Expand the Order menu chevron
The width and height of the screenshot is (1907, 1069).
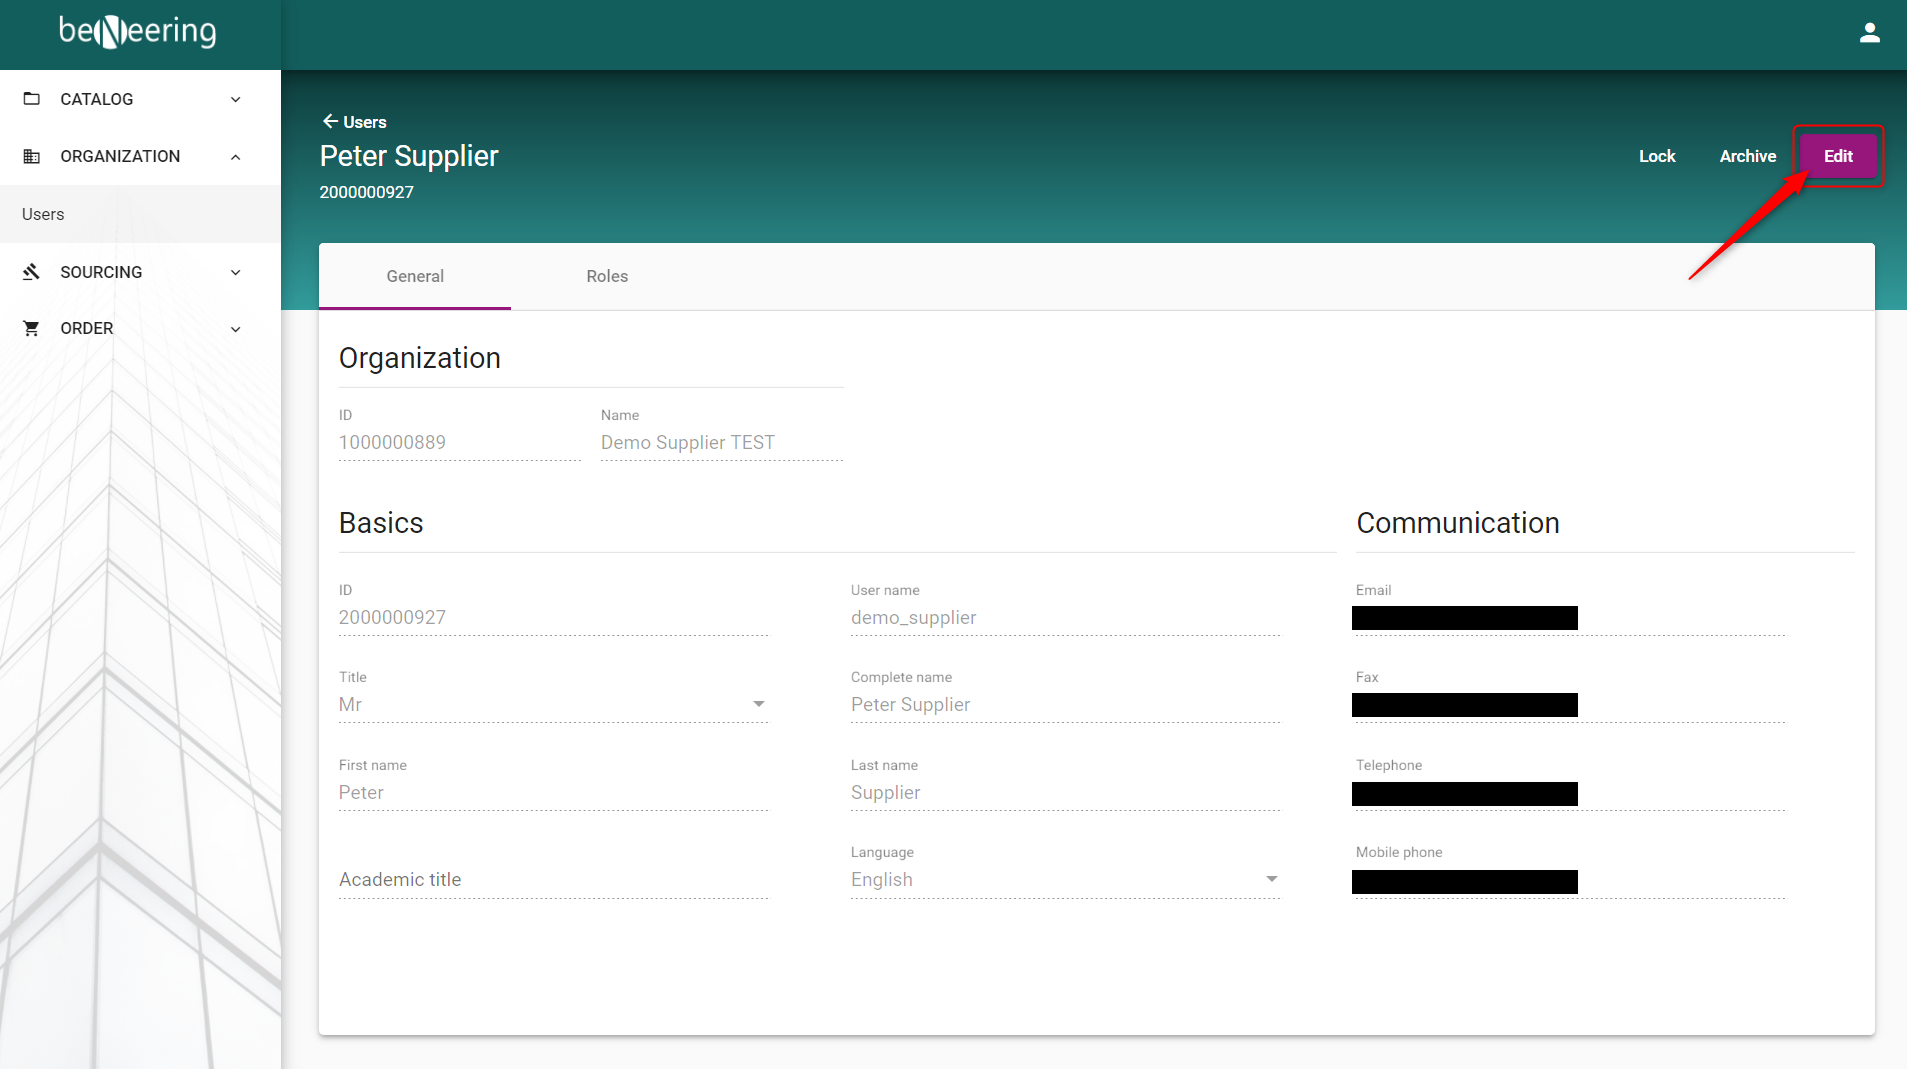tap(236, 328)
